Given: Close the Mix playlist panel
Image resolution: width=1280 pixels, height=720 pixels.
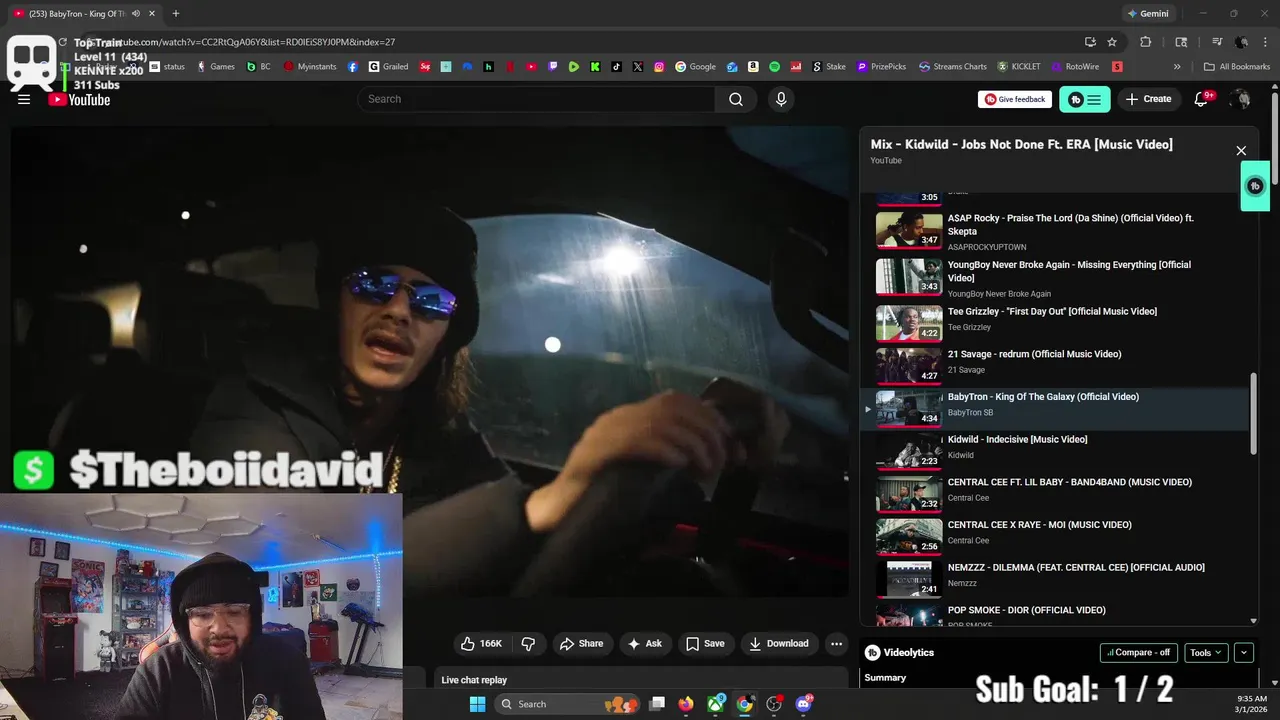Looking at the screenshot, I should 1241,151.
